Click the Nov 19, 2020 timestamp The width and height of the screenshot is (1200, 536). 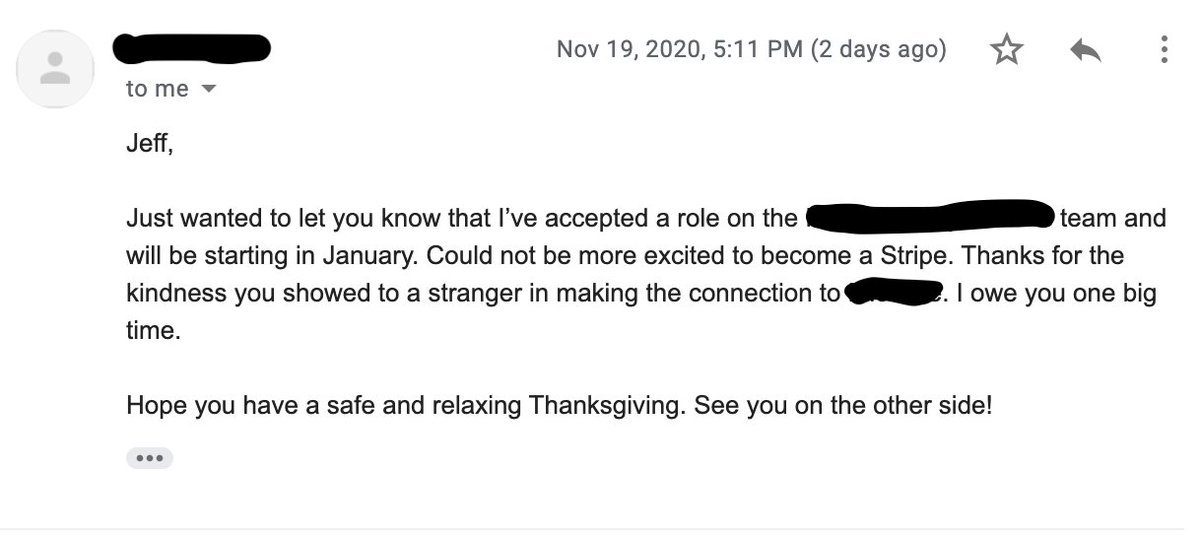pos(679,49)
